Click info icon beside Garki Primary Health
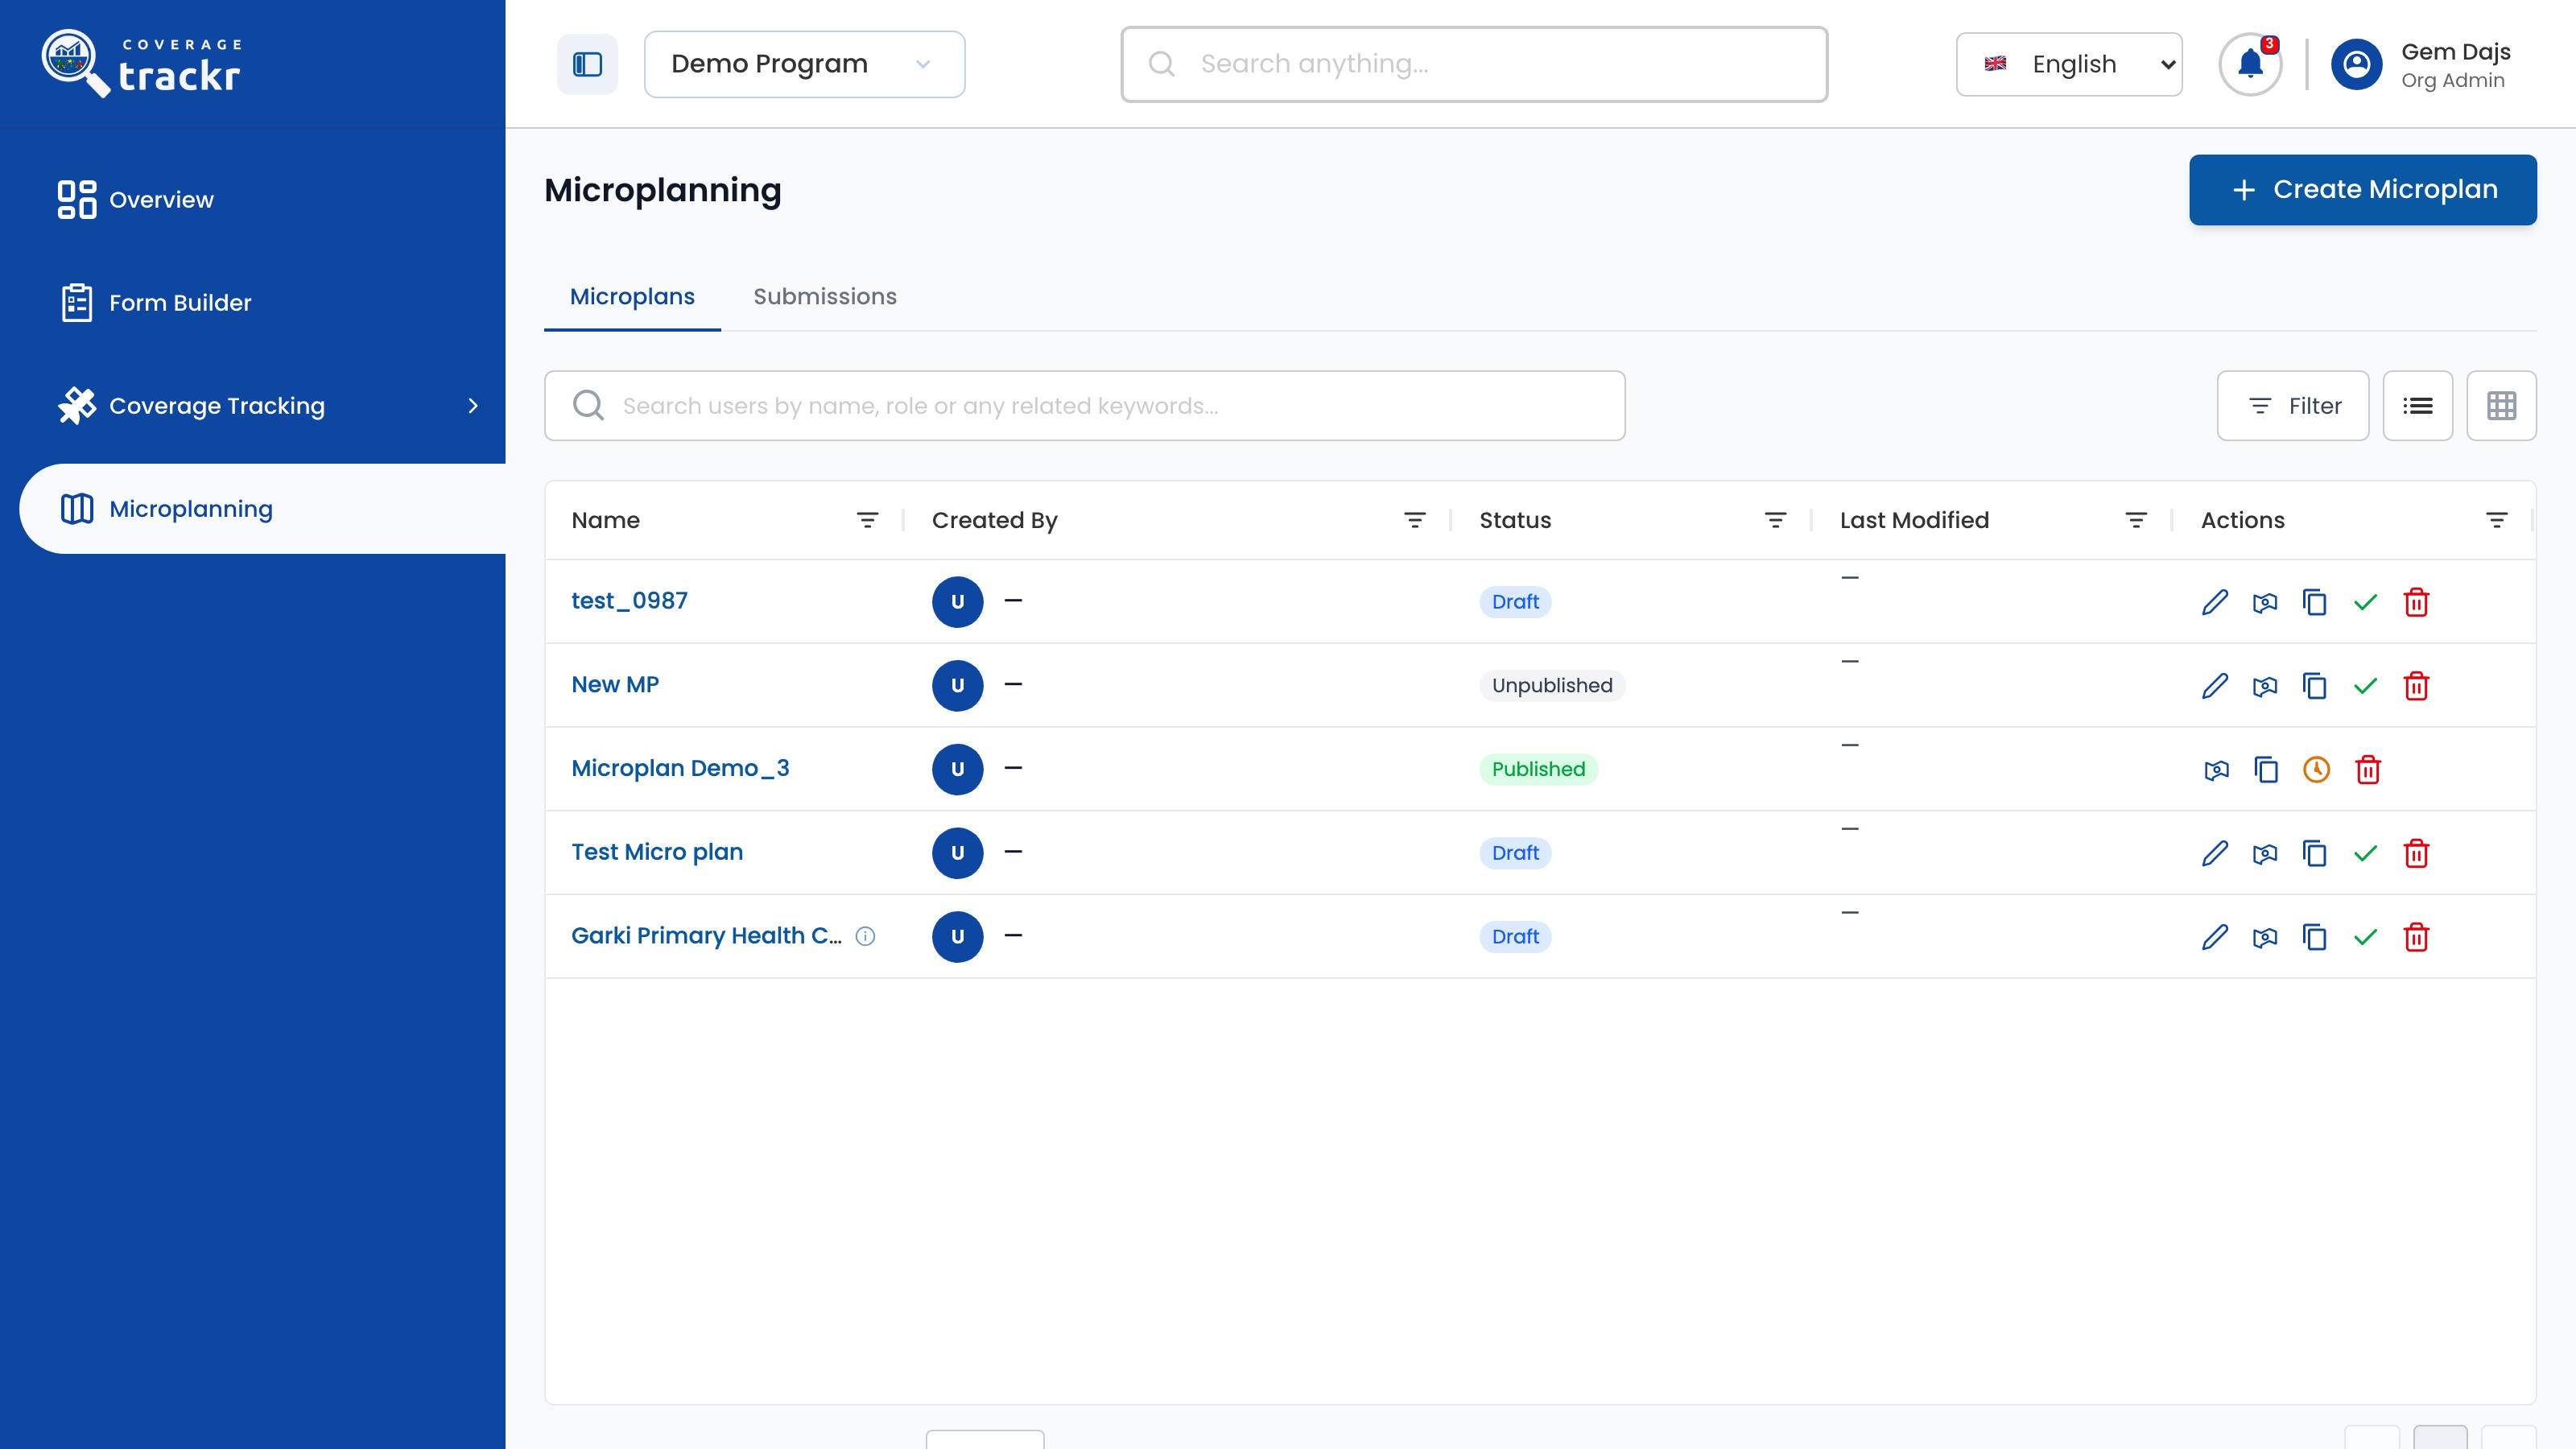2576x1449 pixels. point(865,936)
